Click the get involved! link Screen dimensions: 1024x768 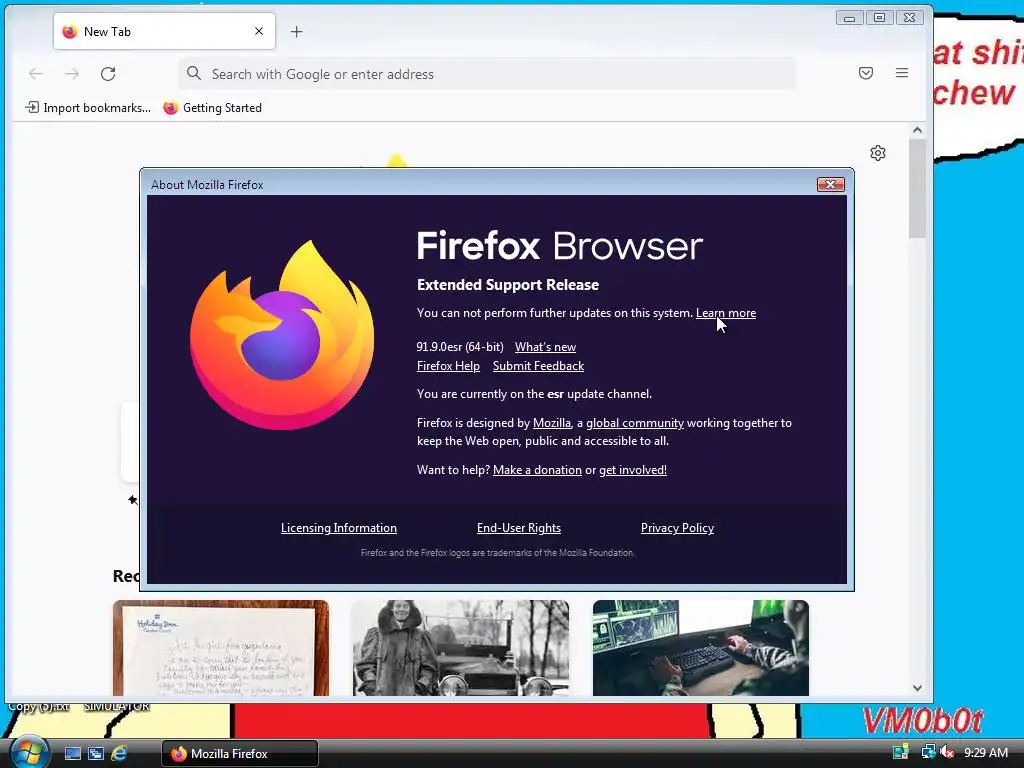click(x=633, y=470)
